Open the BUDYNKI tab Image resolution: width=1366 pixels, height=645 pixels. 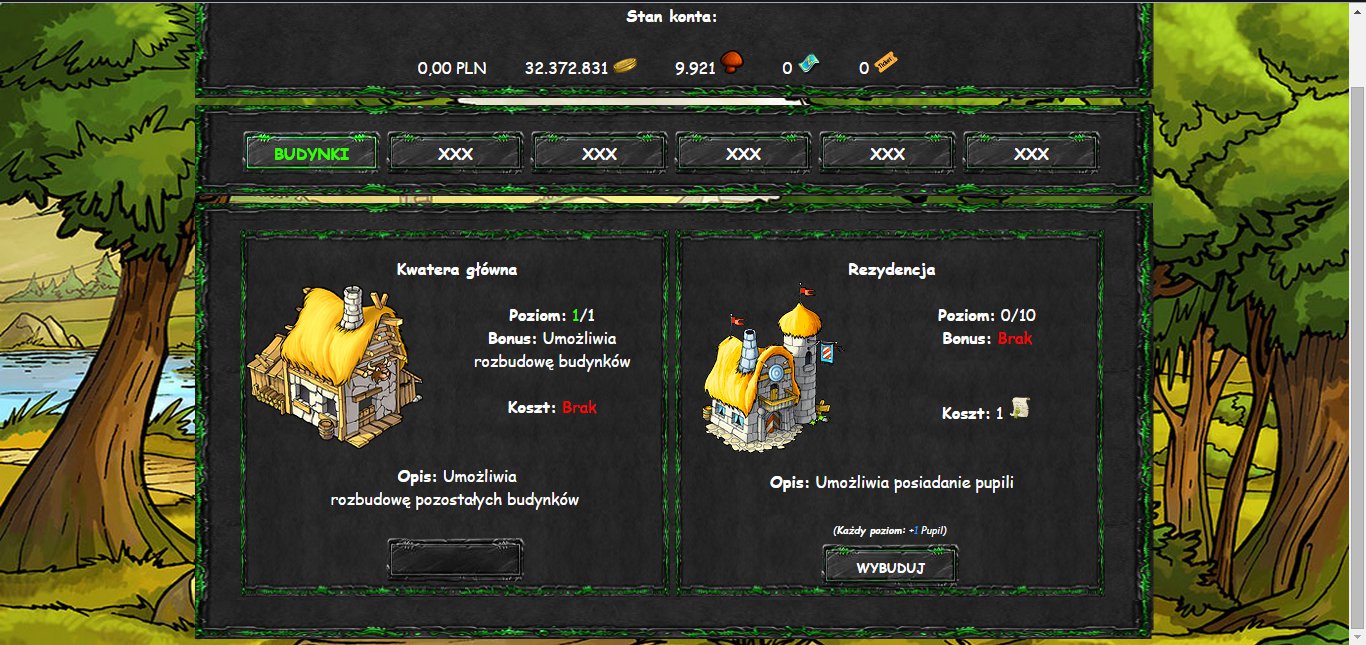311,154
